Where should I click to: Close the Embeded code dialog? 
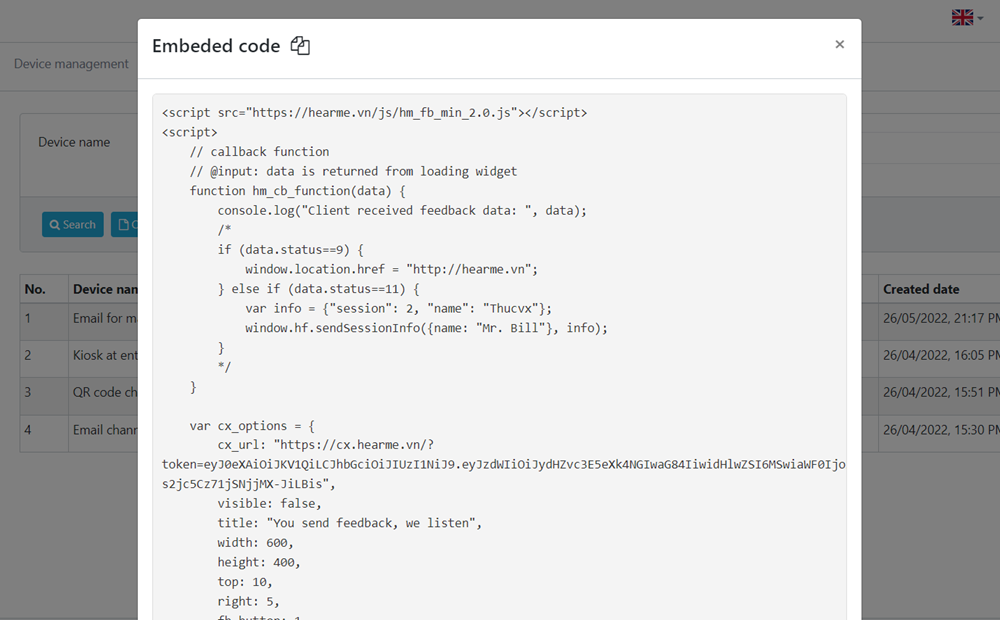839,44
